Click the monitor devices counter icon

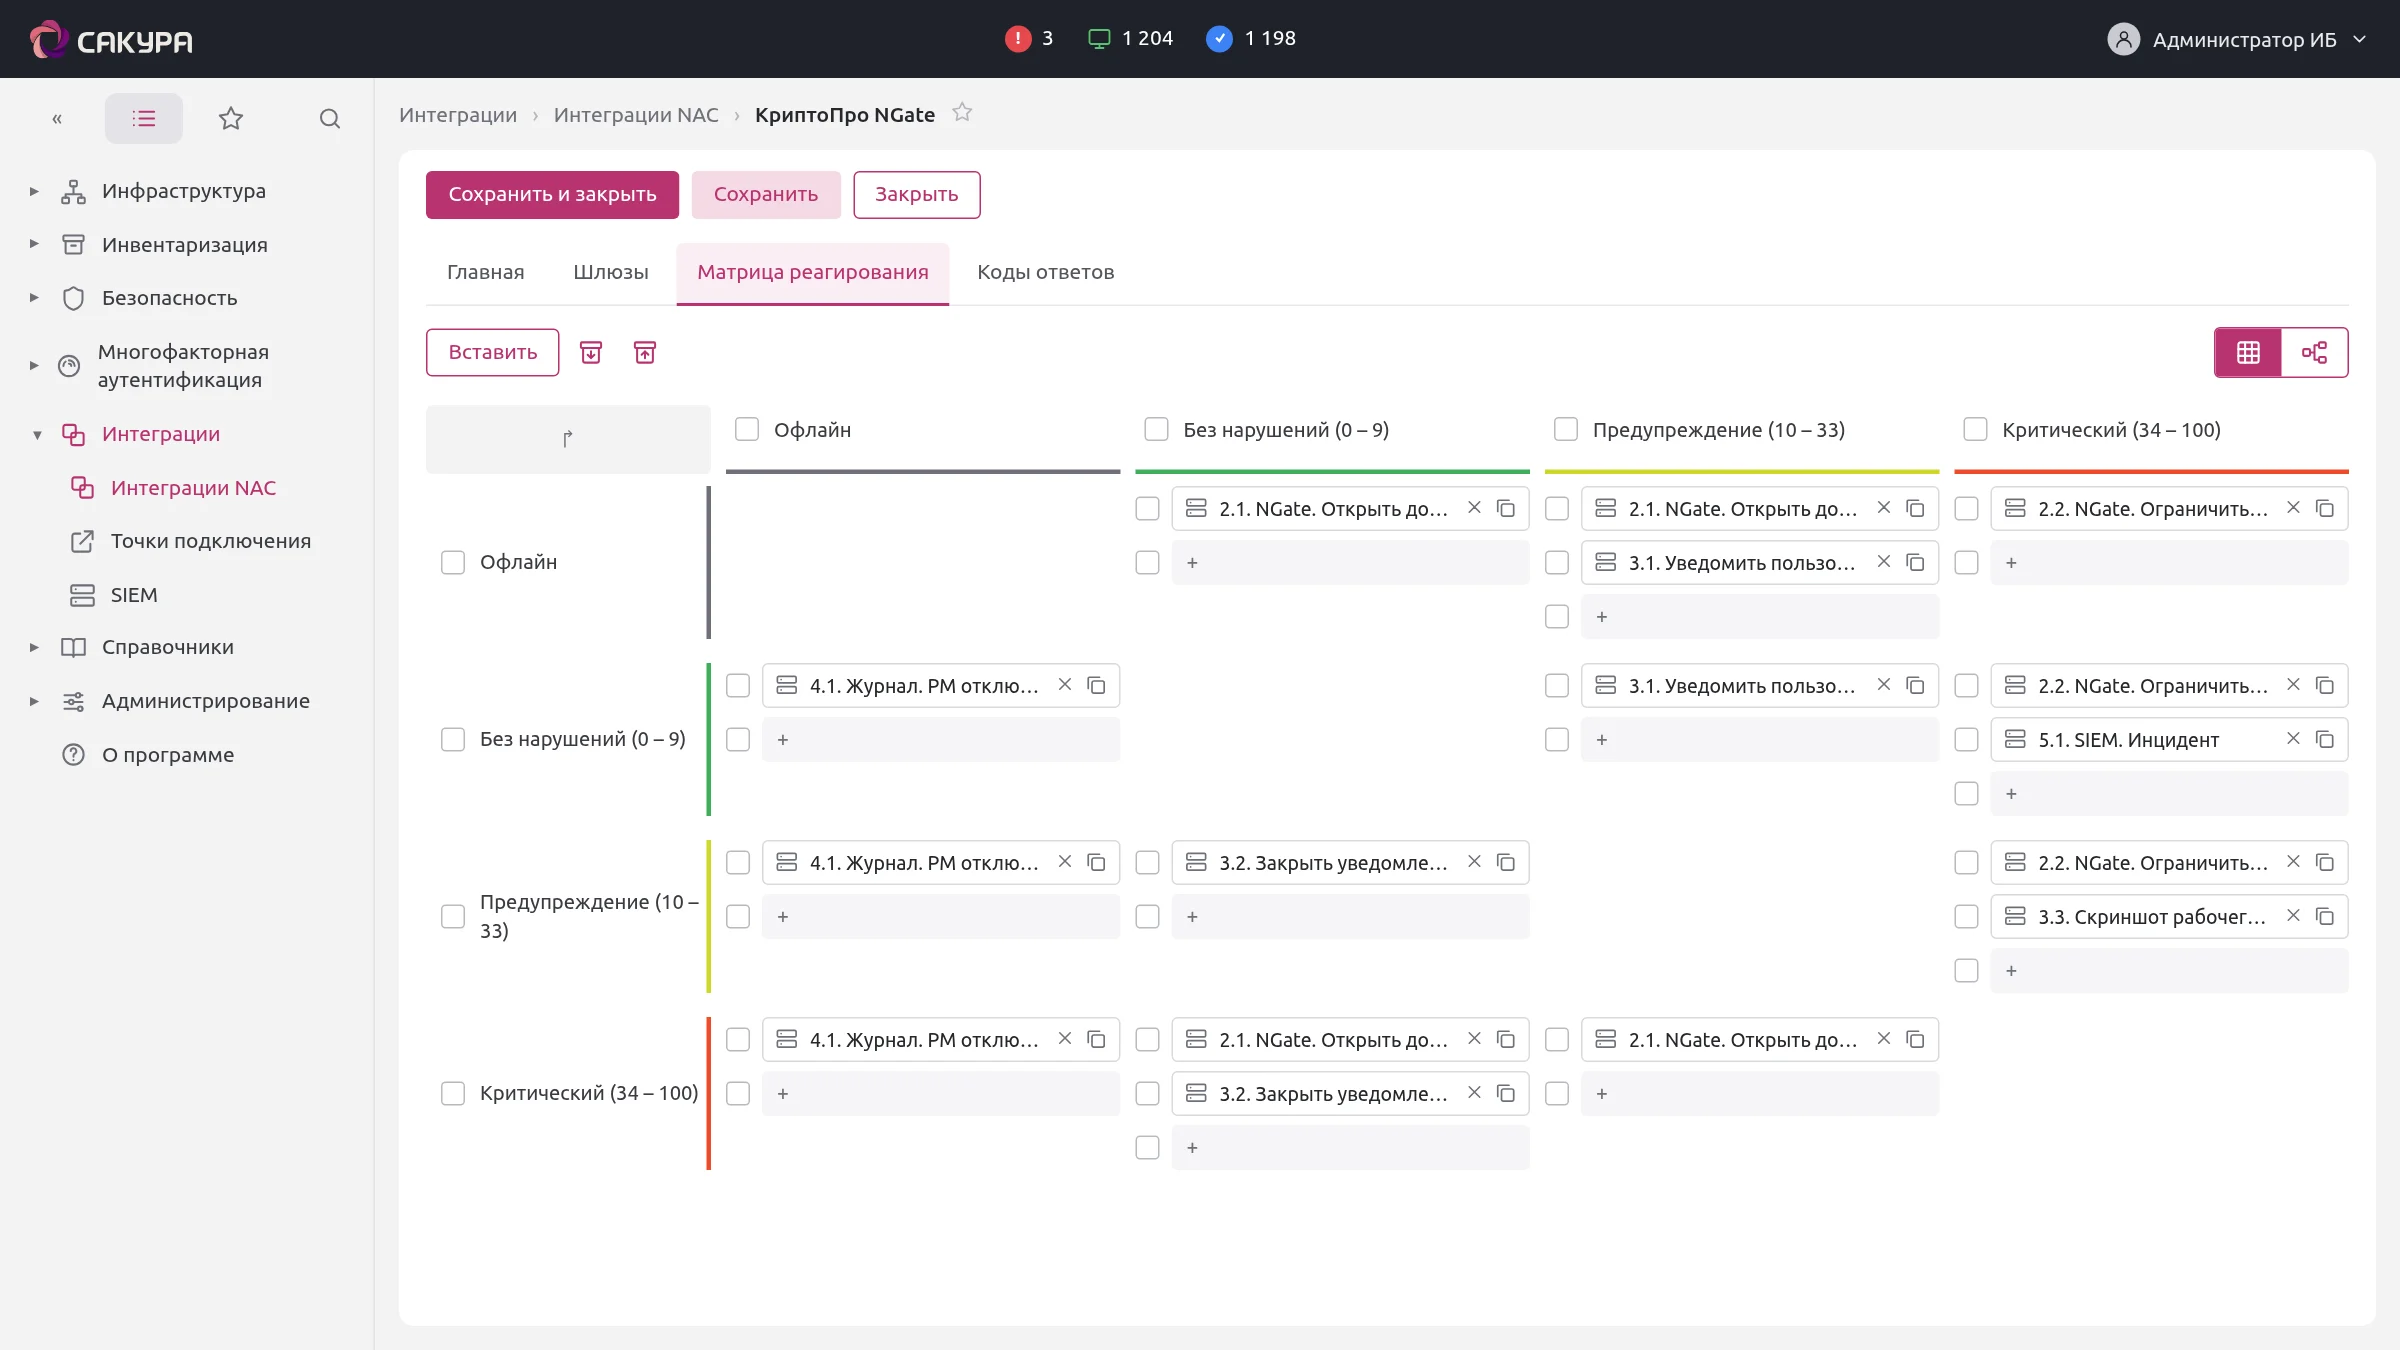click(1099, 39)
